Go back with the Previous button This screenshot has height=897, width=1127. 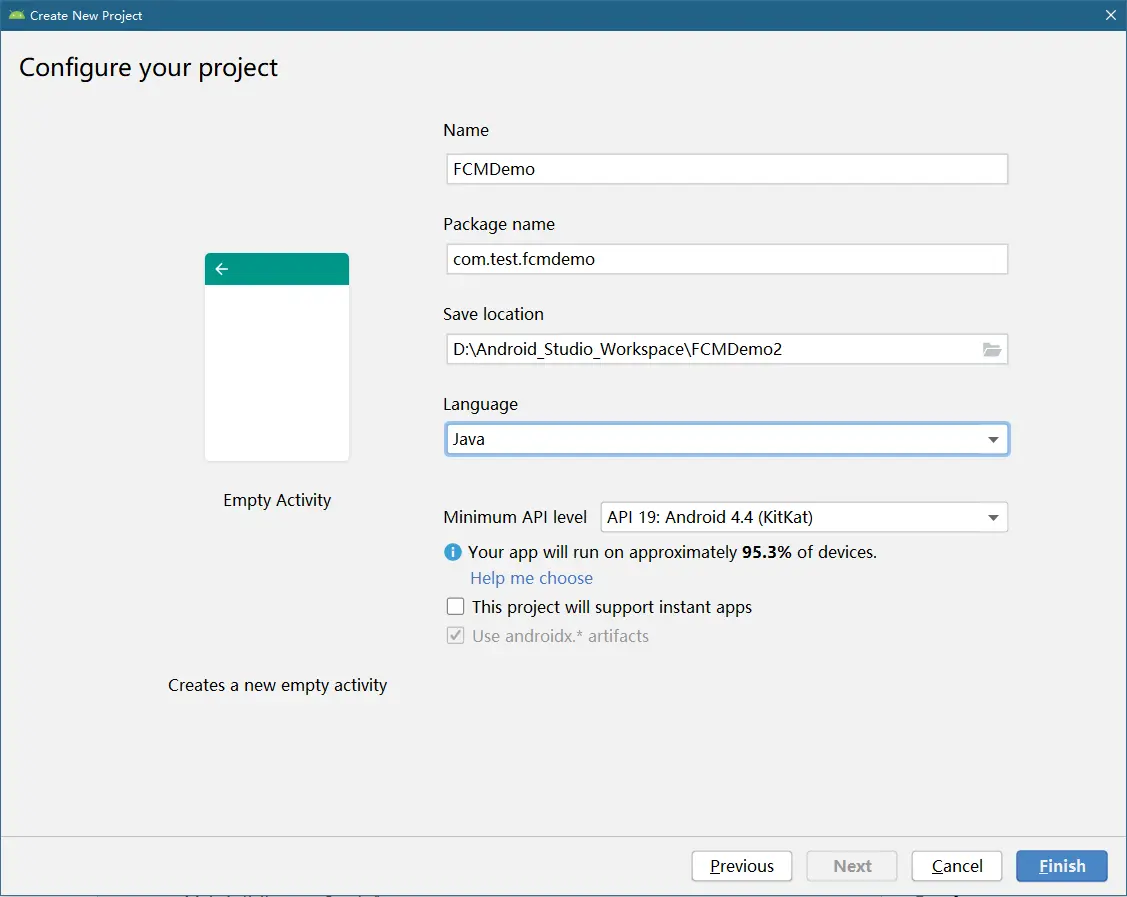click(x=741, y=866)
